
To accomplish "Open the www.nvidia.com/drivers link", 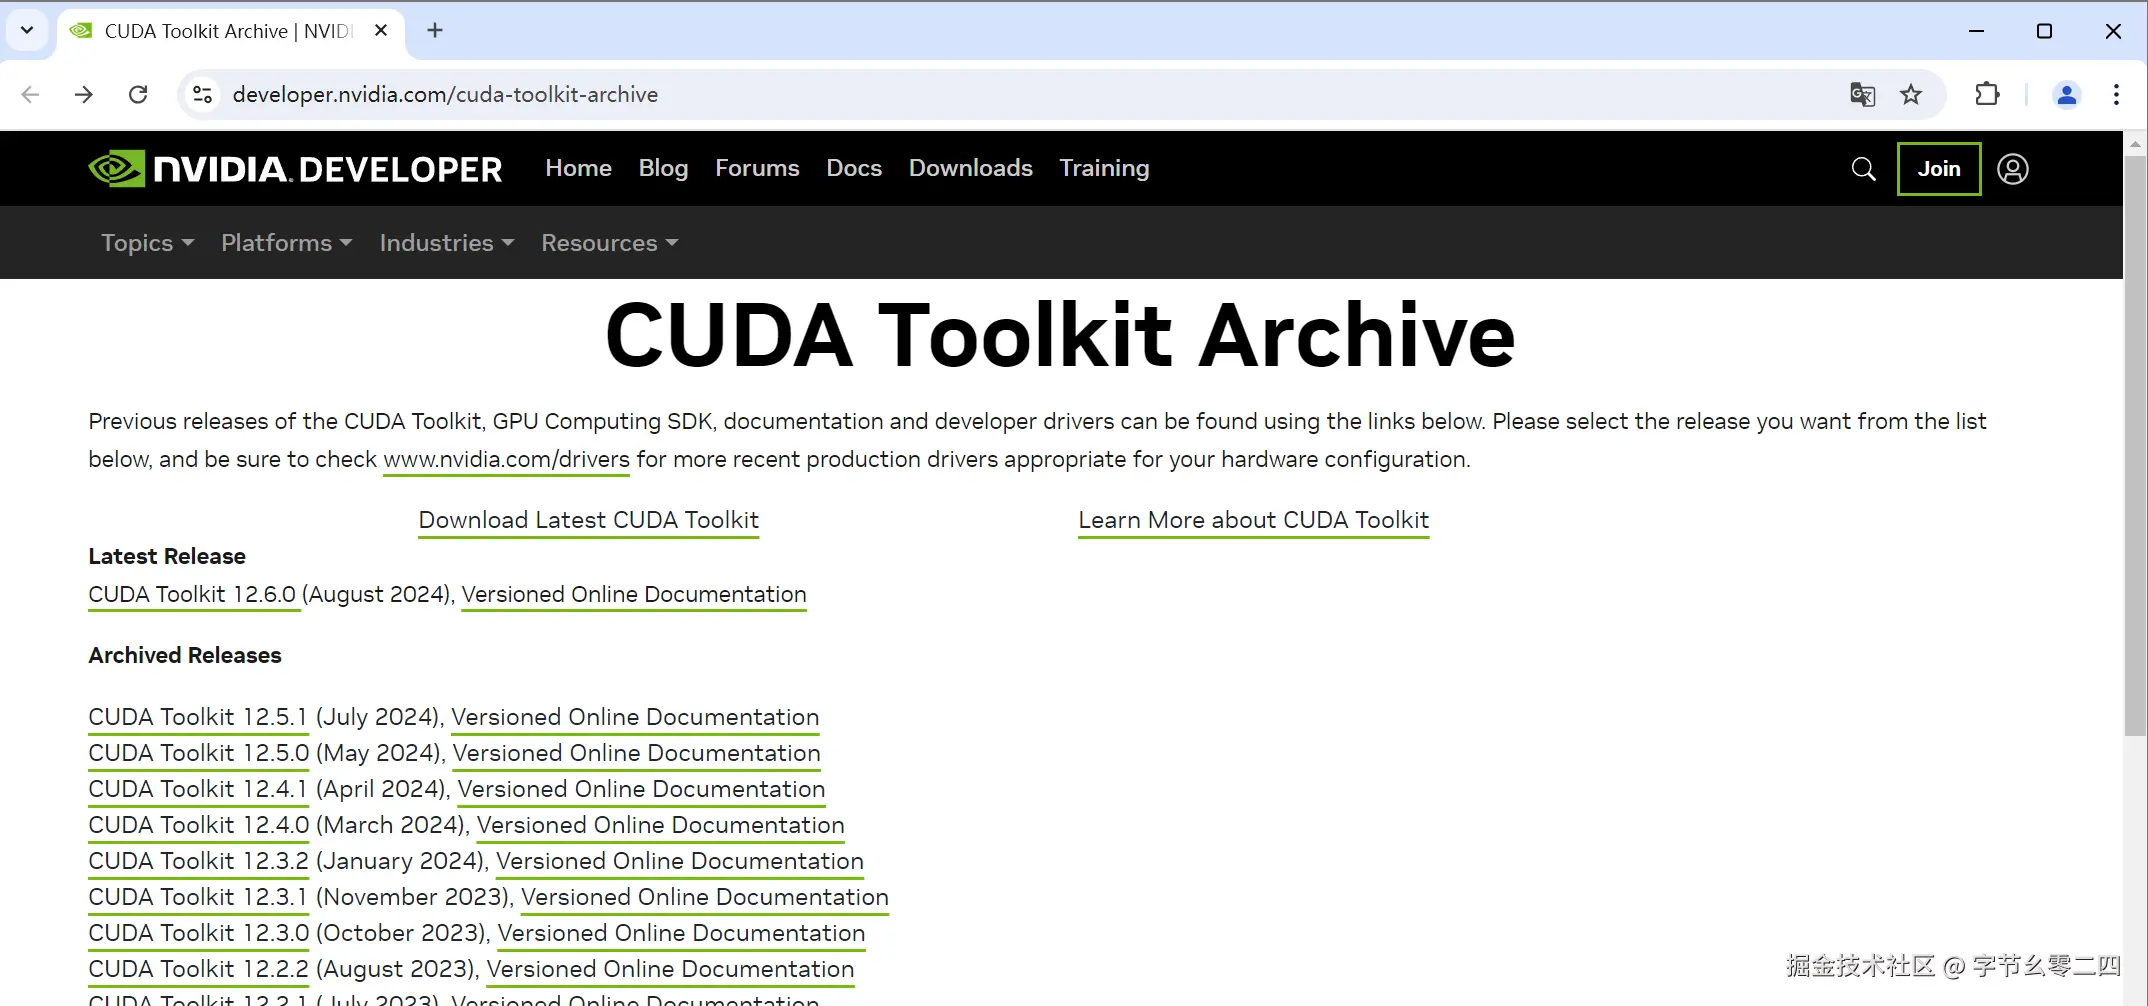I will pyautogui.click(x=506, y=459).
